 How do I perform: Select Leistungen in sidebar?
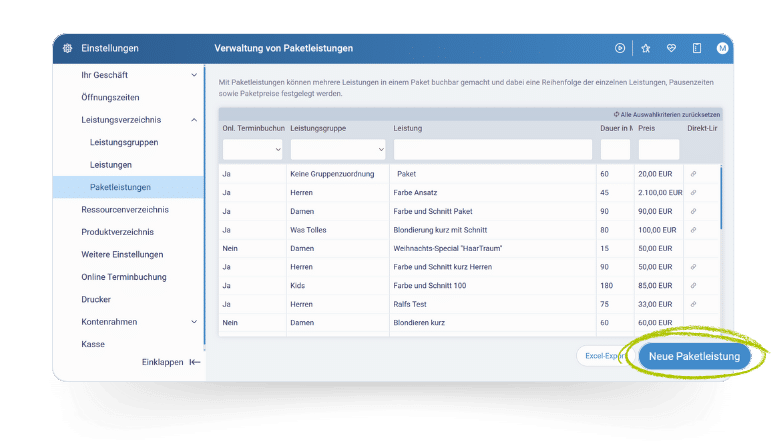(x=111, y=165)
